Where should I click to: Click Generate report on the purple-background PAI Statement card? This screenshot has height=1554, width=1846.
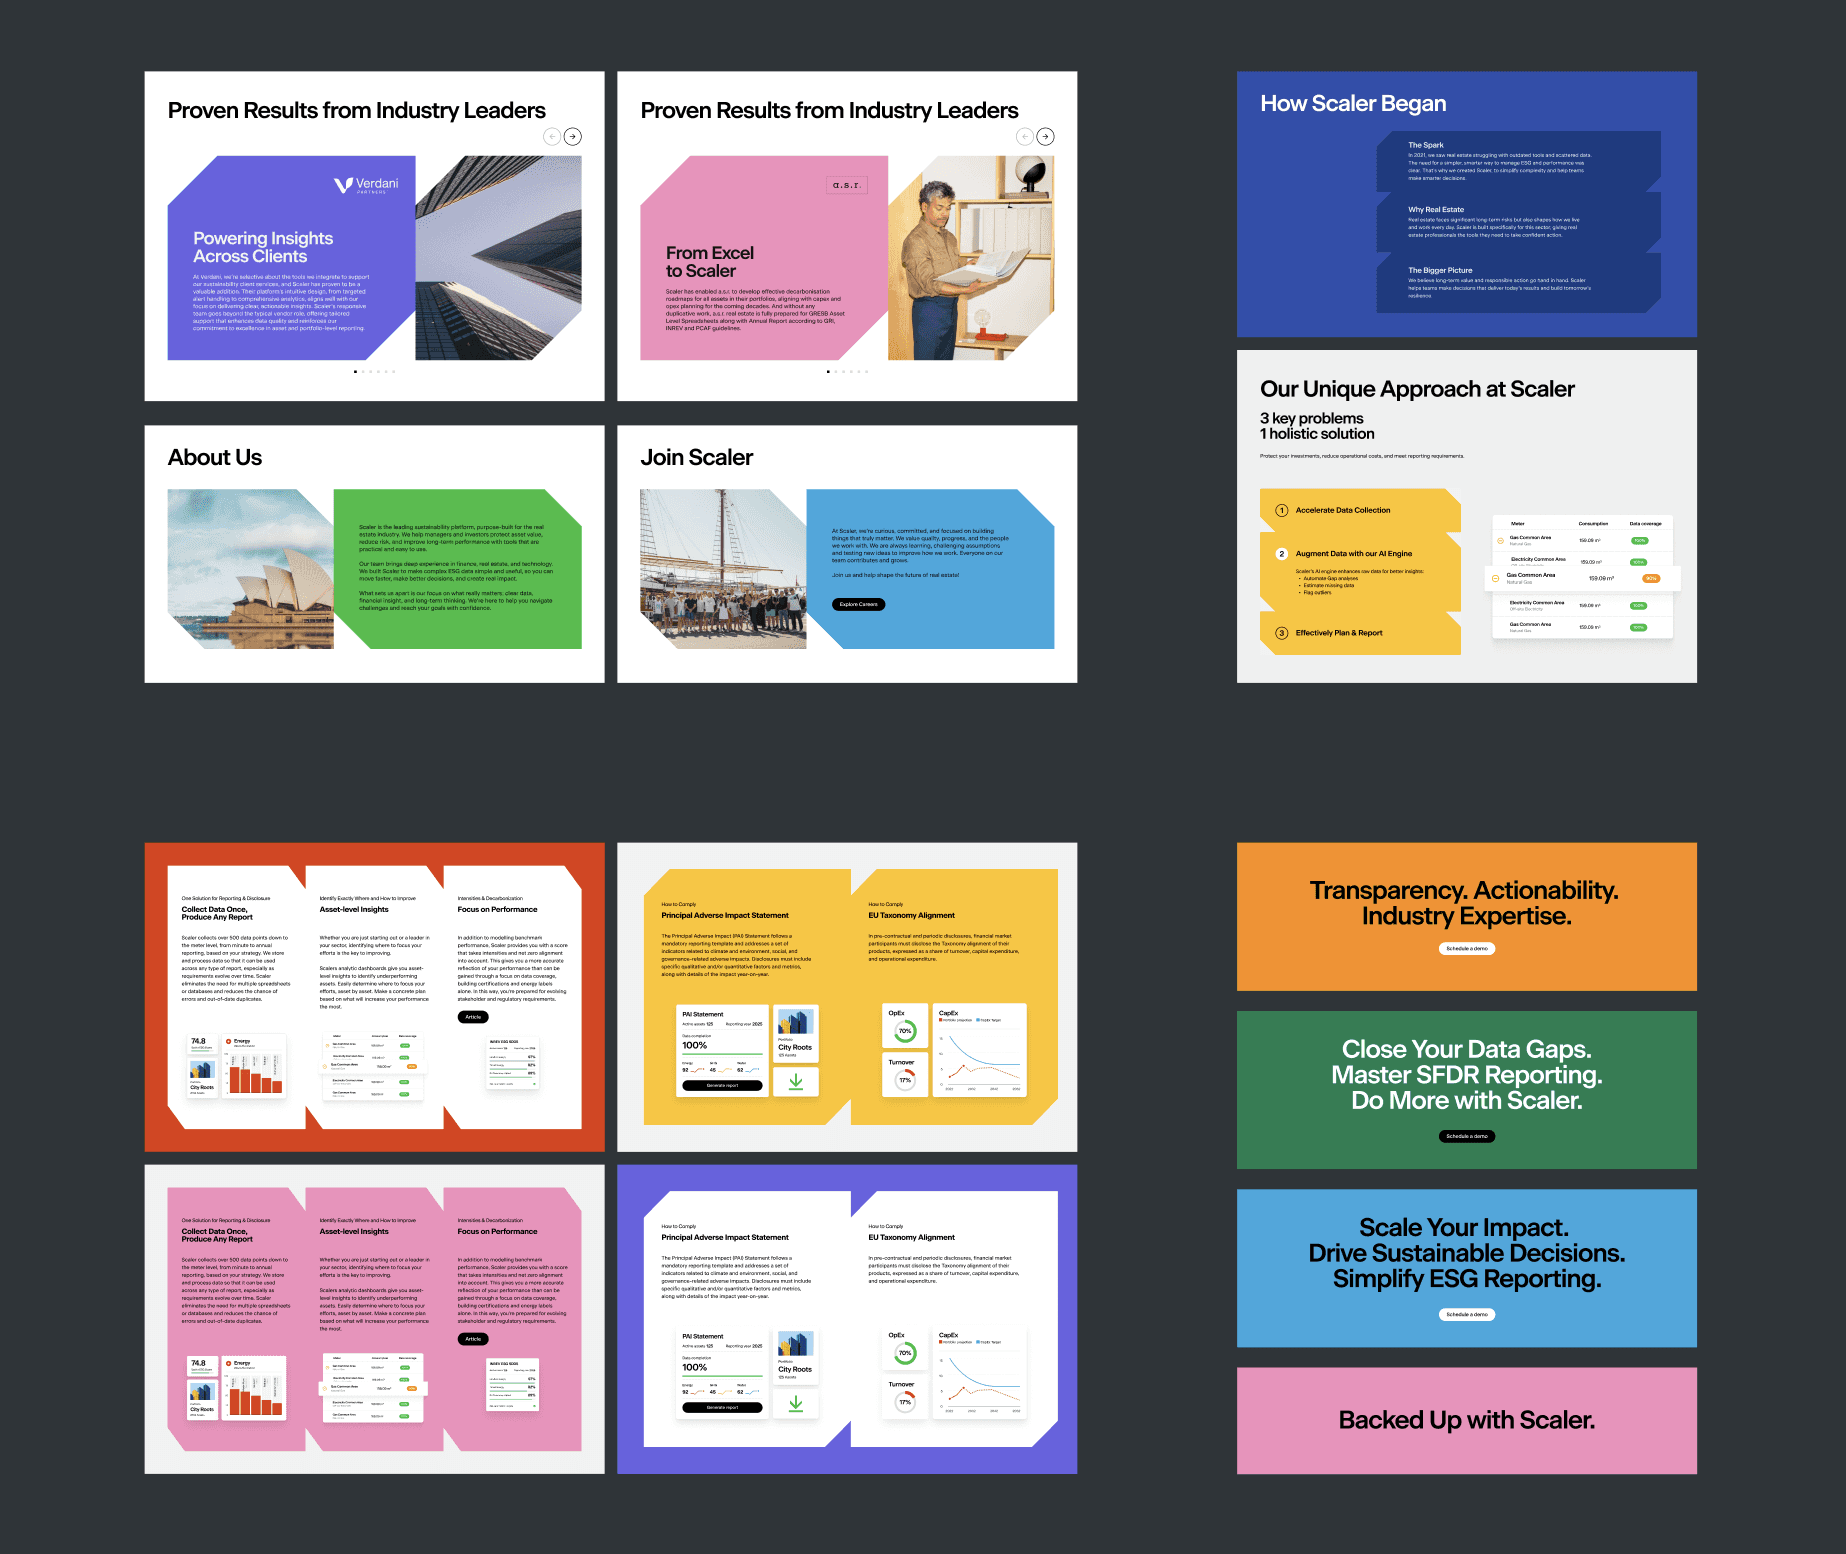[722, 1407]
